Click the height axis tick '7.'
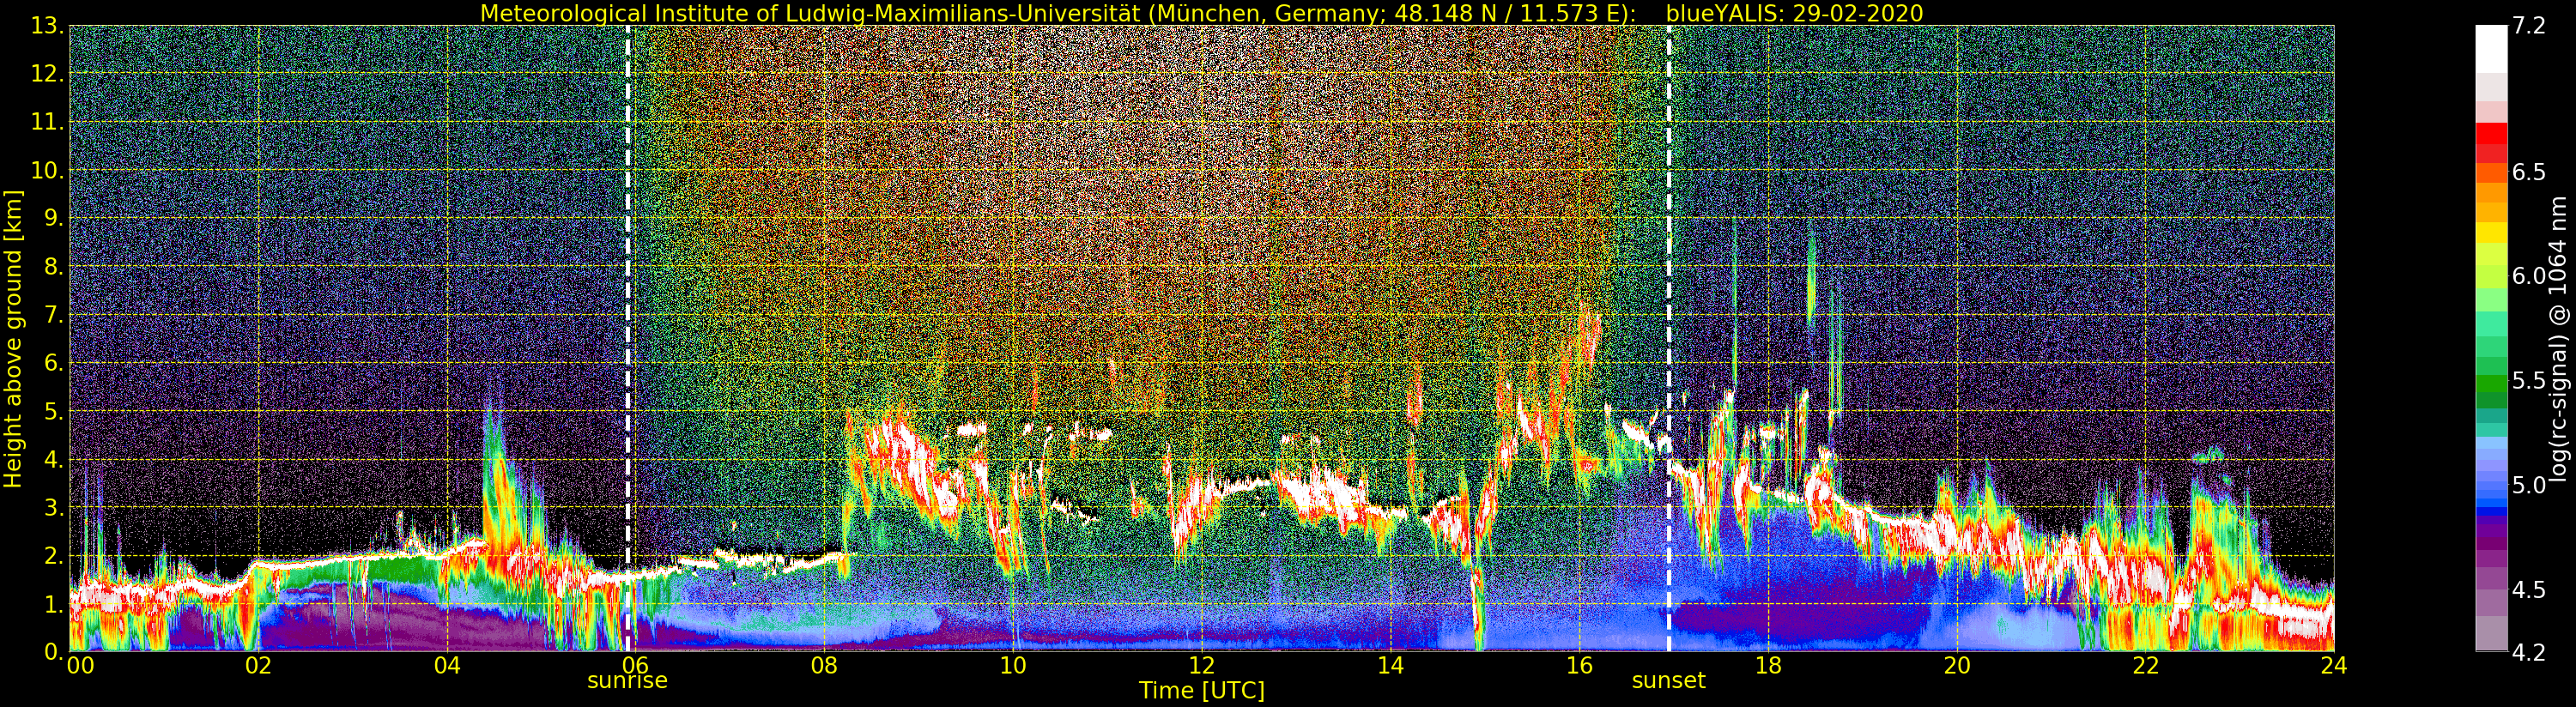The image size is (2576, 707). point(54,315)
